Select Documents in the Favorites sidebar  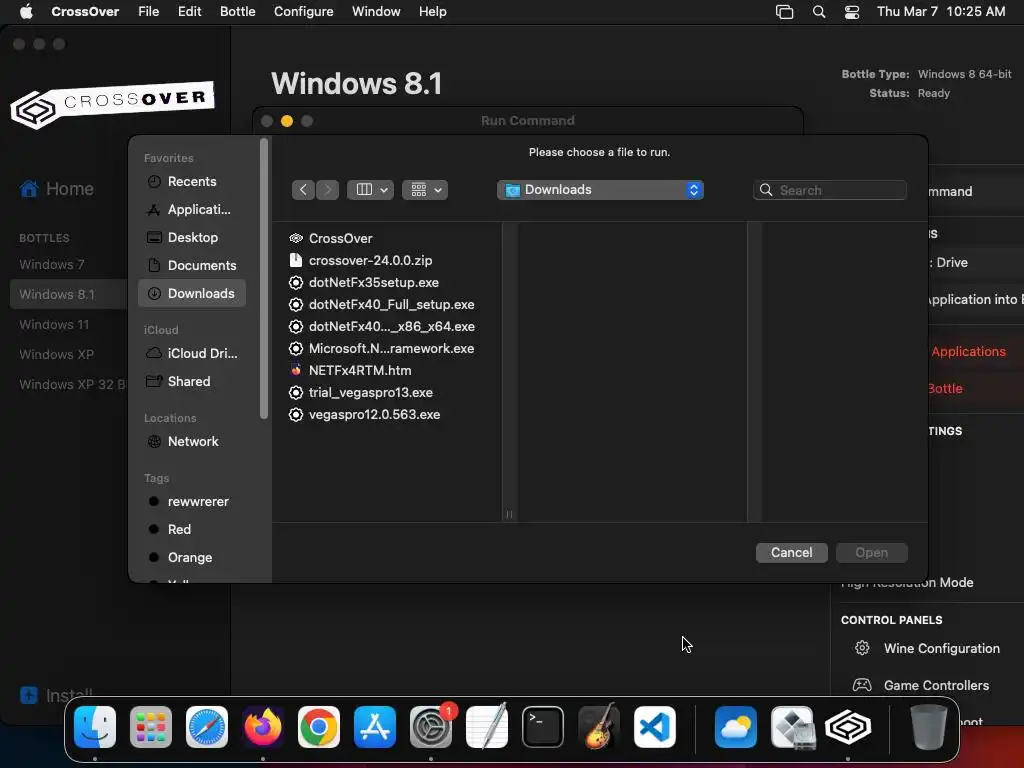[192, 265]
